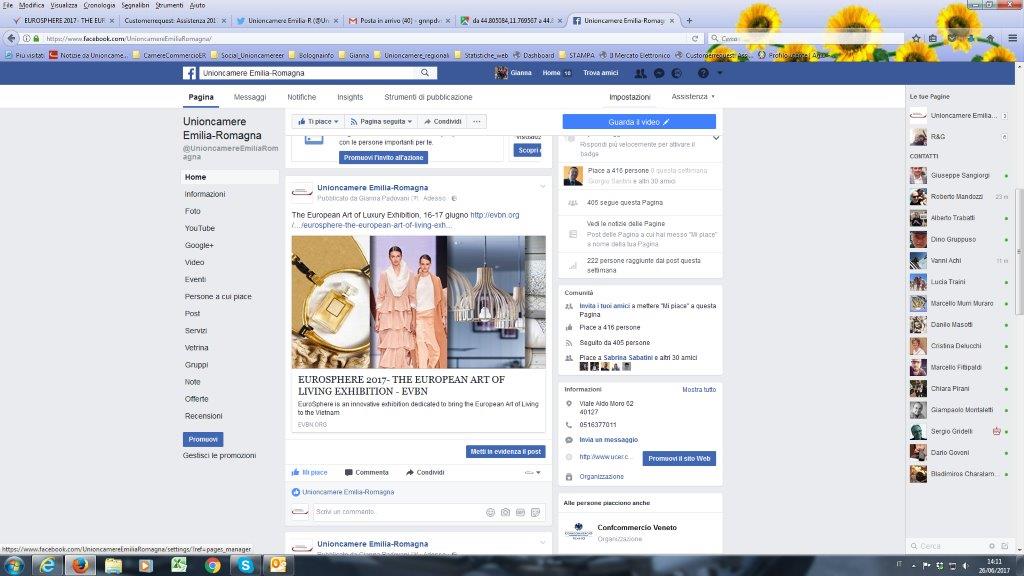This screenshot has height=576, width=1024.
Task: Click the search magnifier icon in Facebook search
Action: coord(425,73)
